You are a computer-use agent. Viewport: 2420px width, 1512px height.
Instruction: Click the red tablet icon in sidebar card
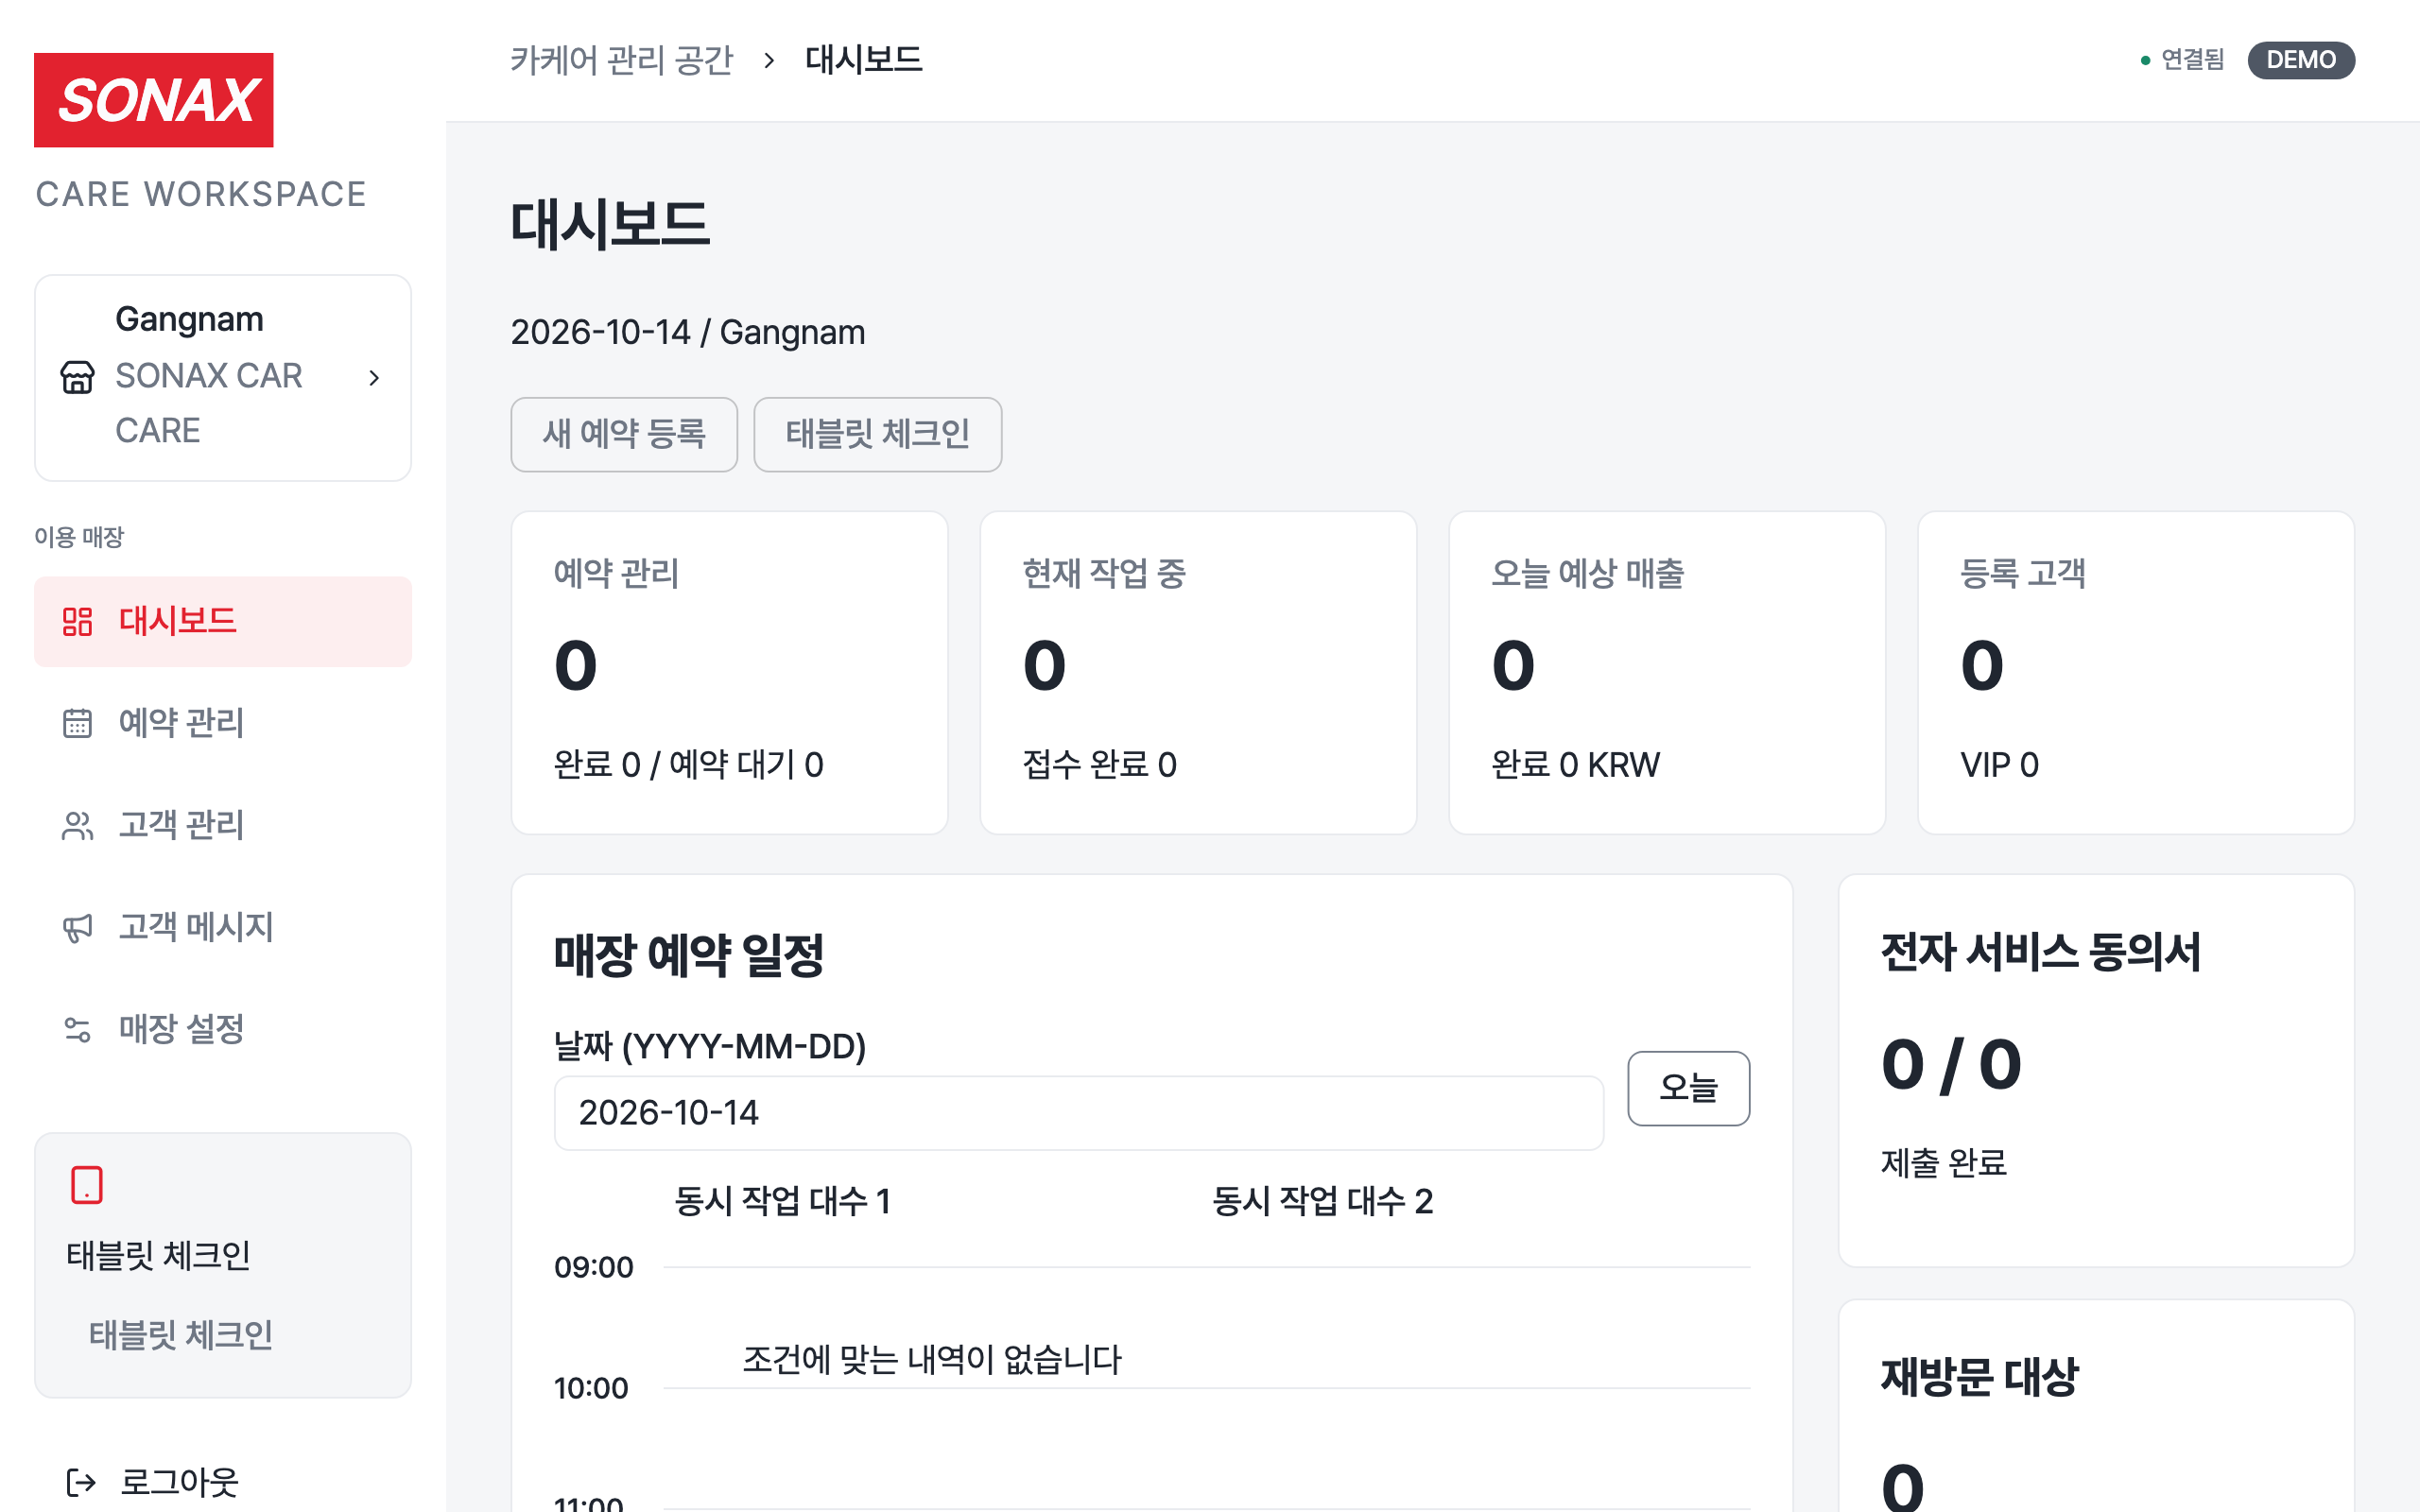click(87, 1185)
